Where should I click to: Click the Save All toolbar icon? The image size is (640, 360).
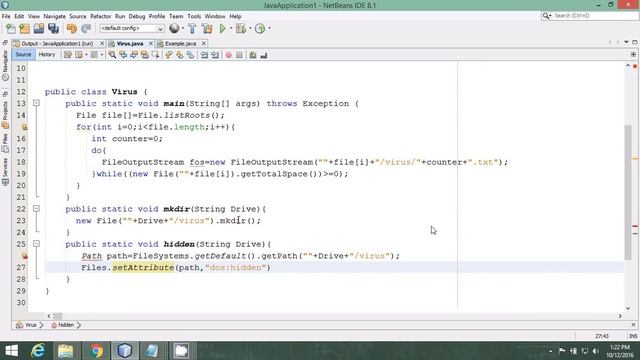point(53,28)
